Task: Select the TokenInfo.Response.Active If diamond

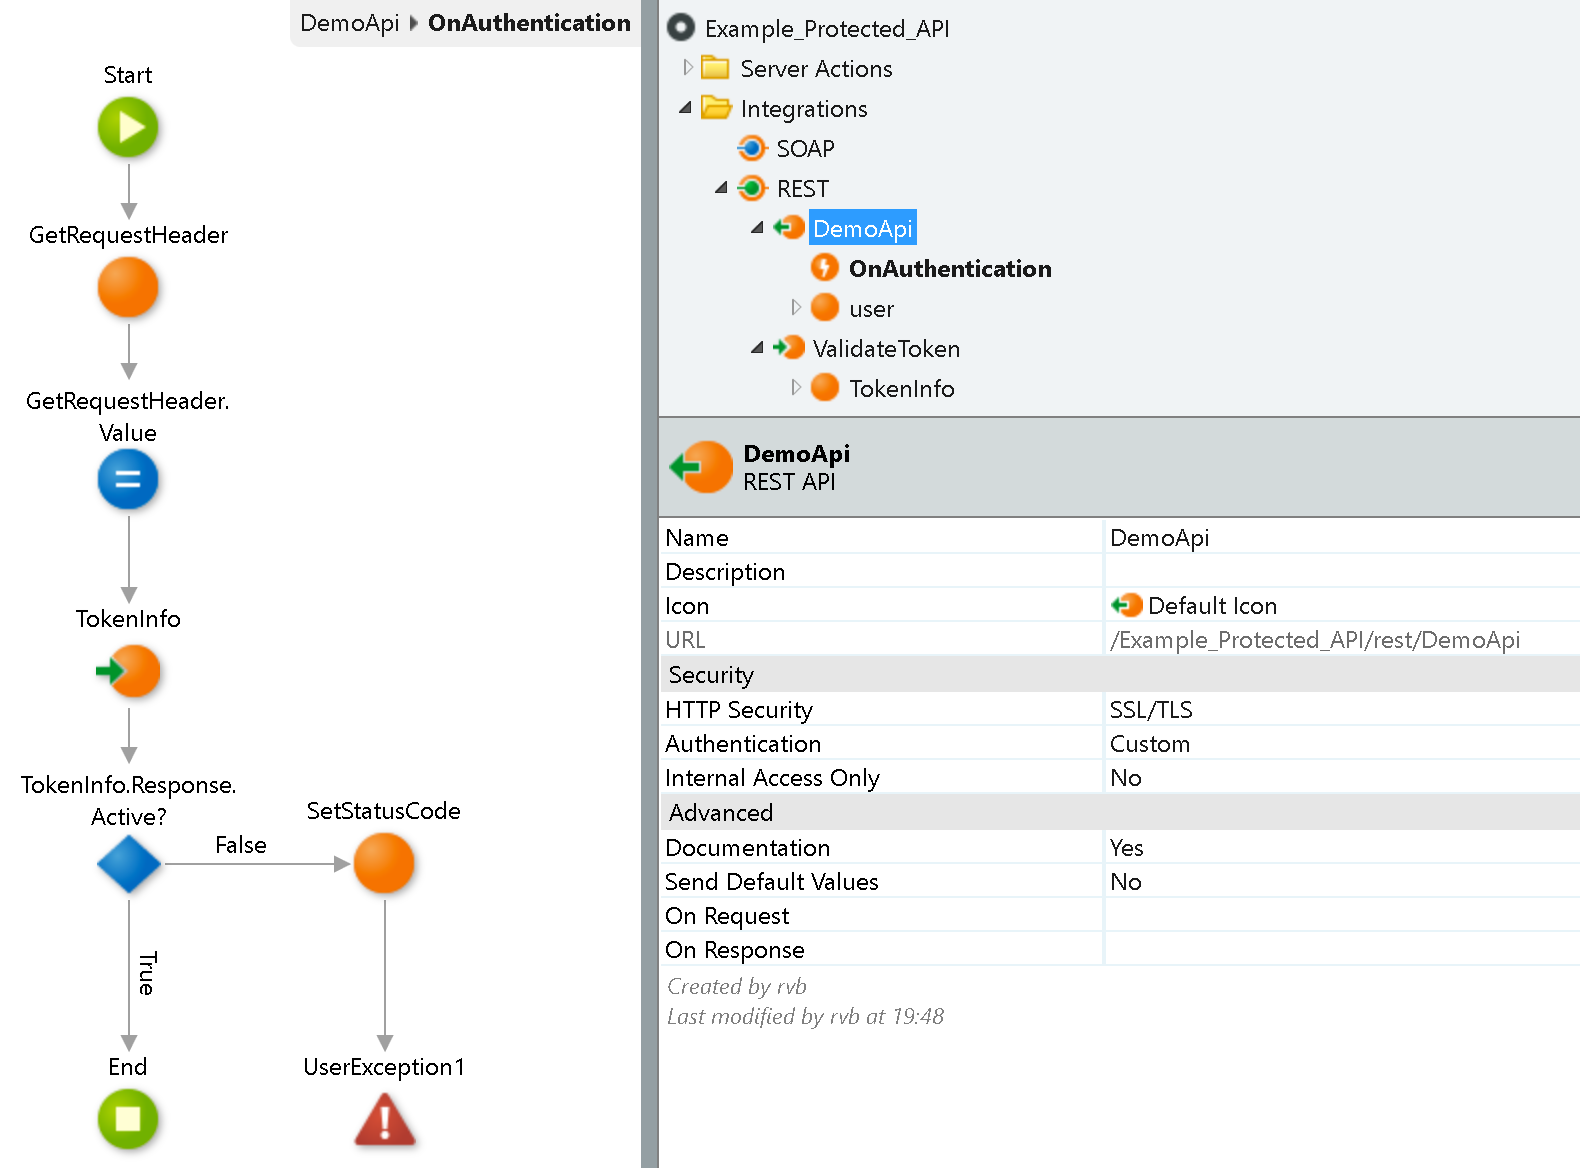Action: point(129,864)
